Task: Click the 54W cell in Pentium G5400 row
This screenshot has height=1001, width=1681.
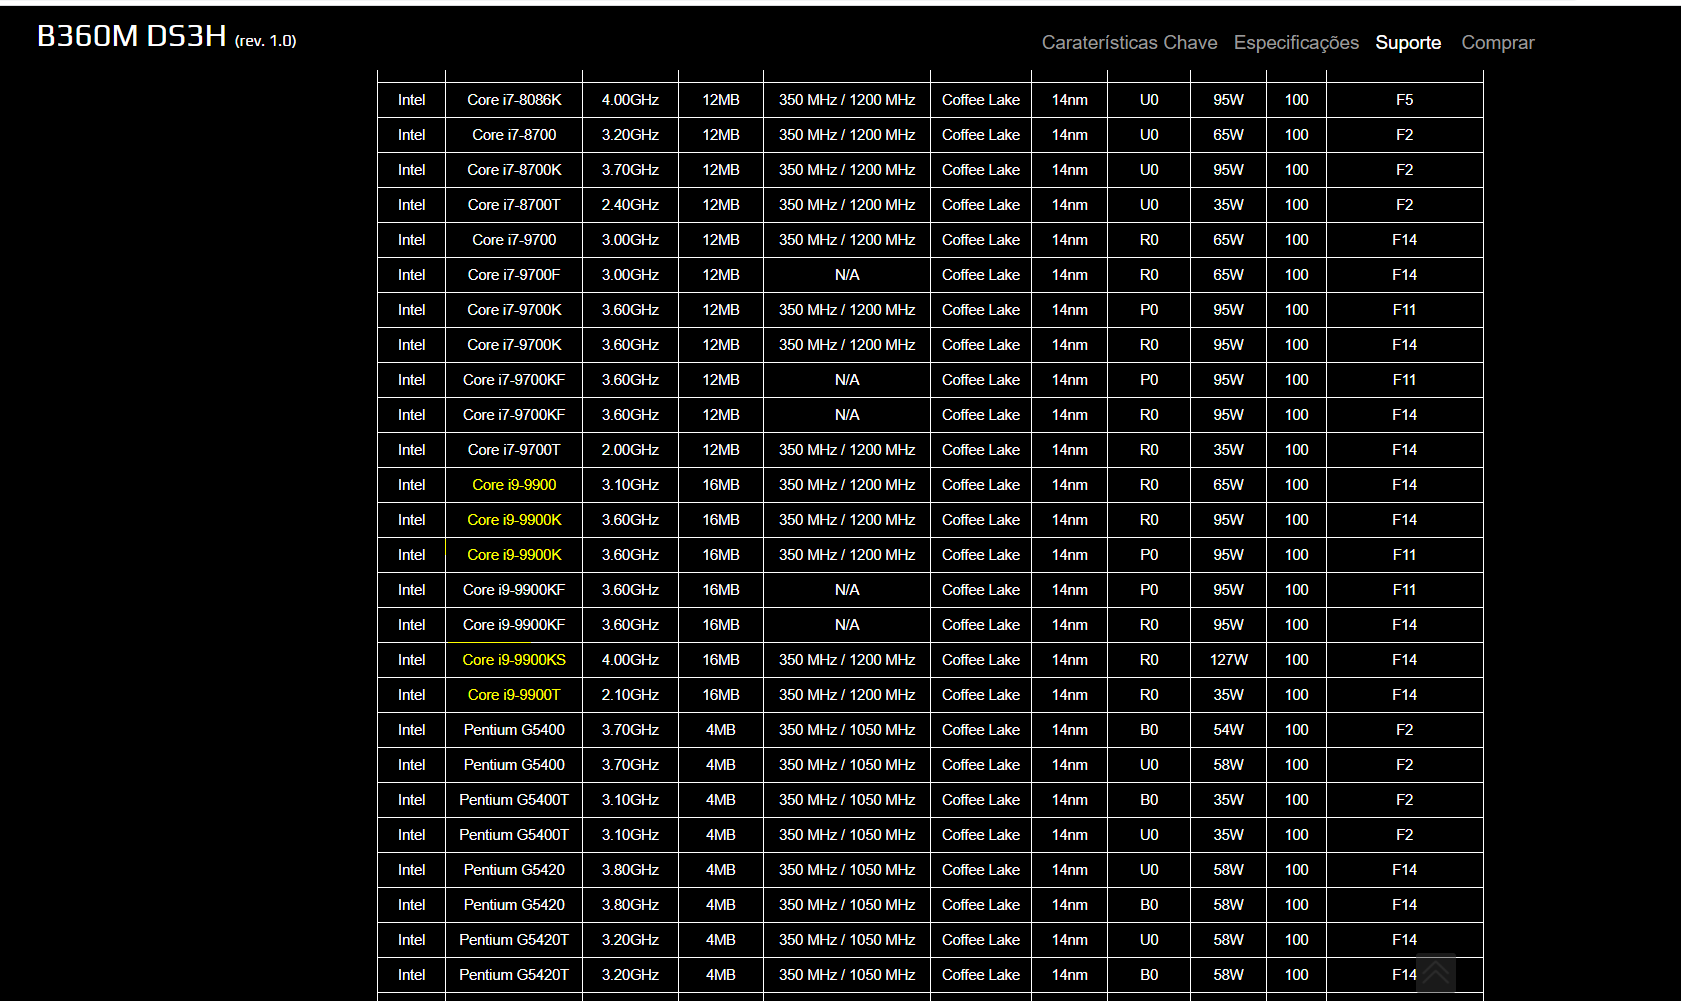Action: tap(1228, 730)
